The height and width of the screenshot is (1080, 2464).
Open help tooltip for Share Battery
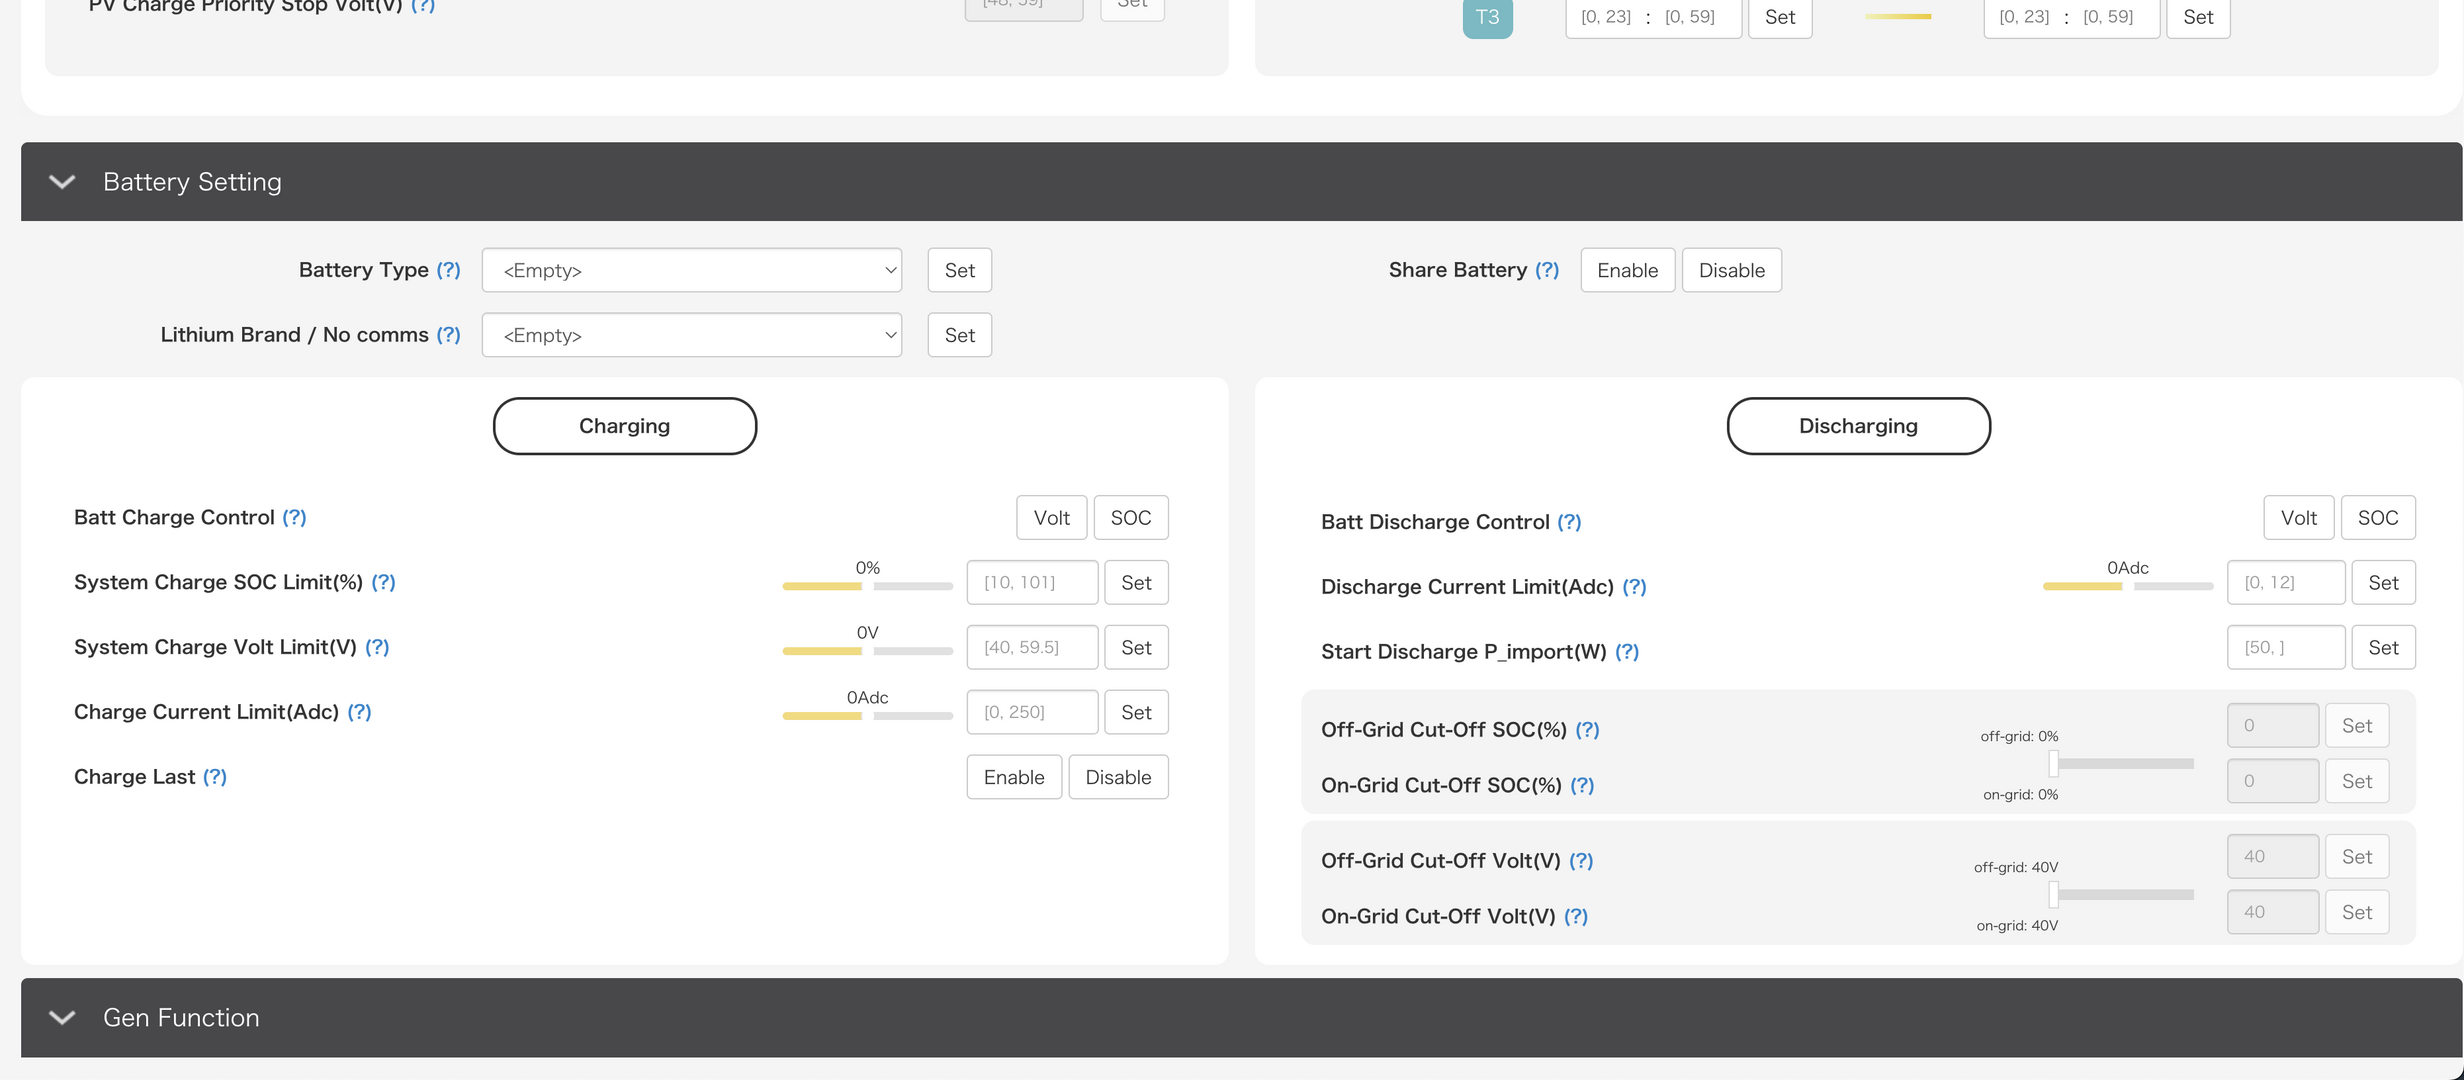point(1547,270)
